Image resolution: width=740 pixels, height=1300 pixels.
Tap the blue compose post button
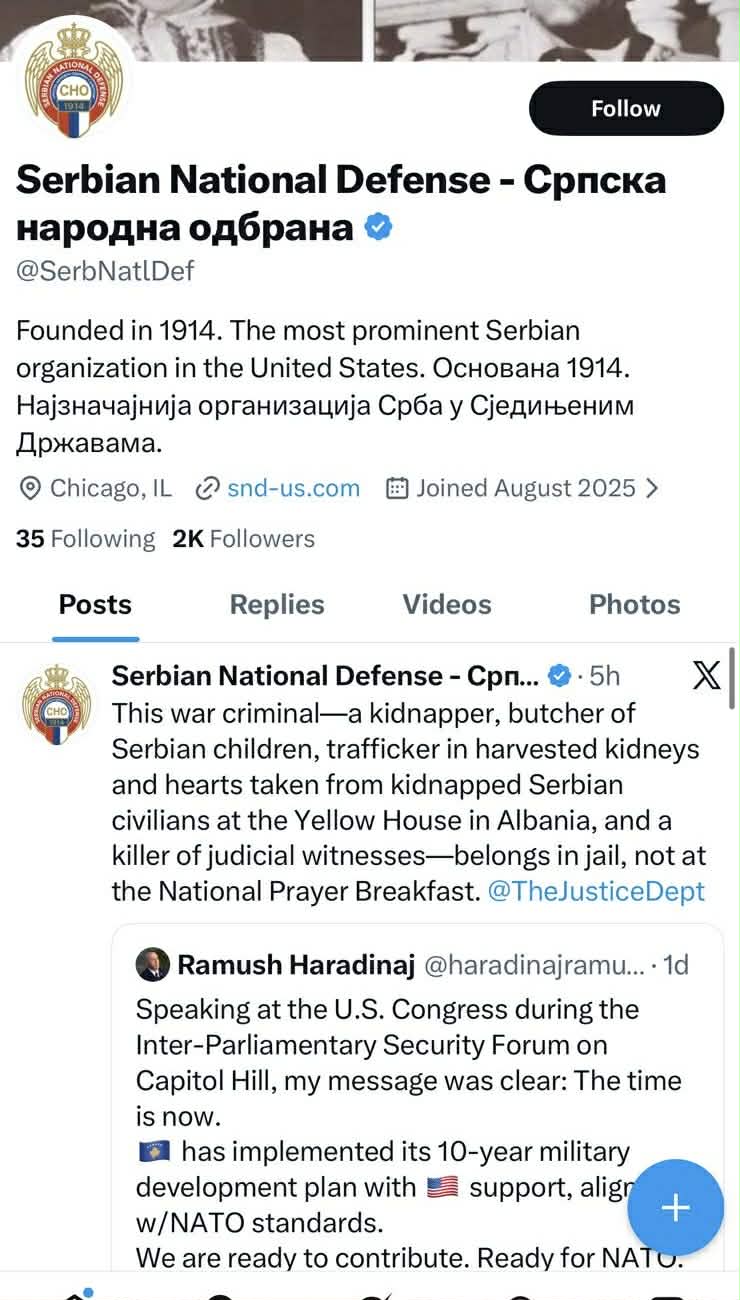[675, 1207]
